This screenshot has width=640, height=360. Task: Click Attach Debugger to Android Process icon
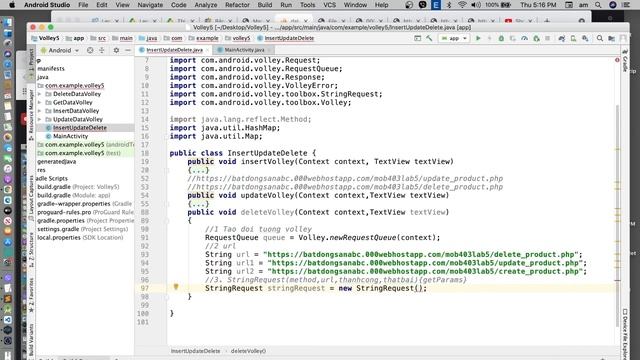pyautogui.click(x=536, y=38)
